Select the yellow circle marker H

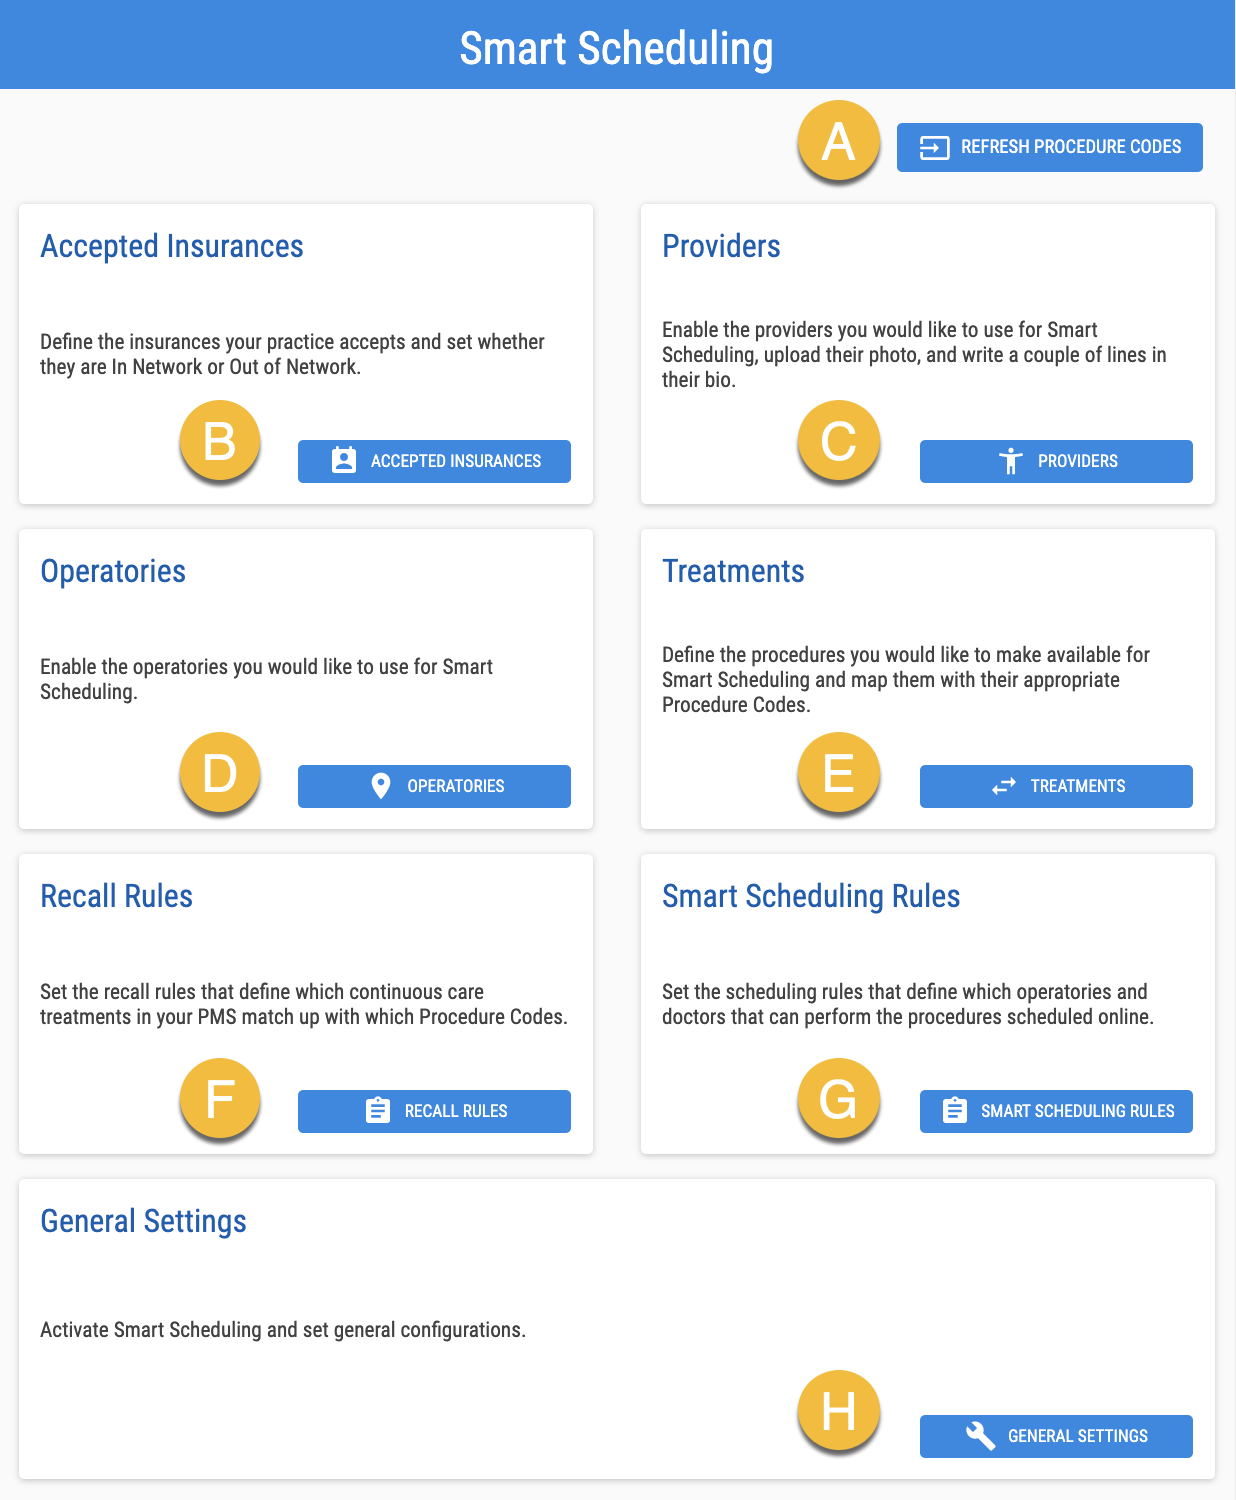(838, 1411)
